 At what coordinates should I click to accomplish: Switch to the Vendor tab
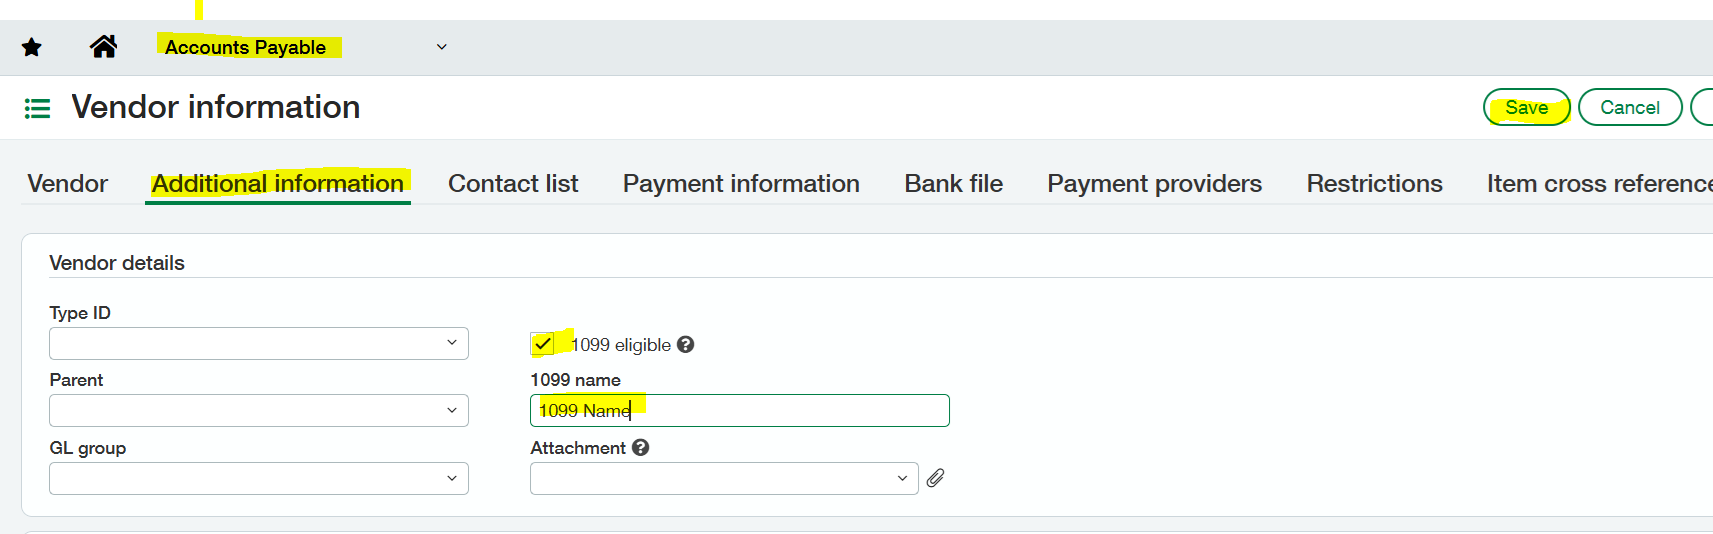tap(67, 184)
